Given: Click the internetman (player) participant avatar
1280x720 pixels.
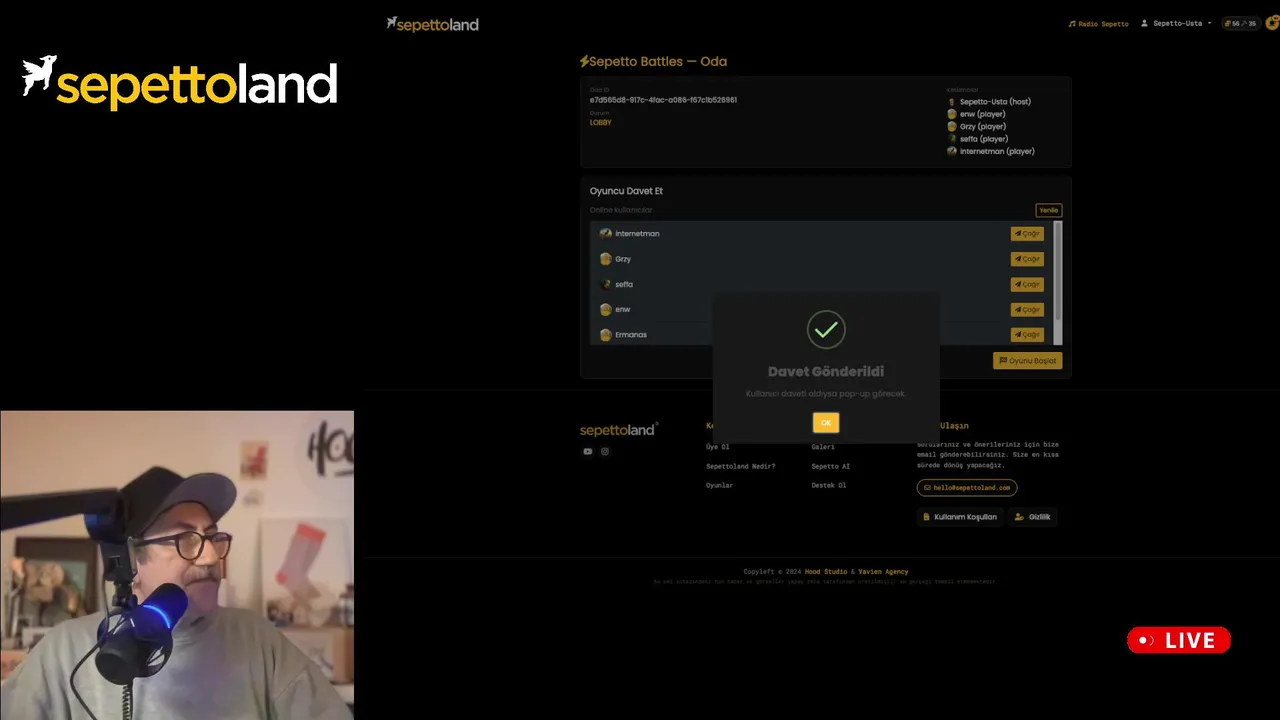Looking at the screenshot, I should click(952, 152).
